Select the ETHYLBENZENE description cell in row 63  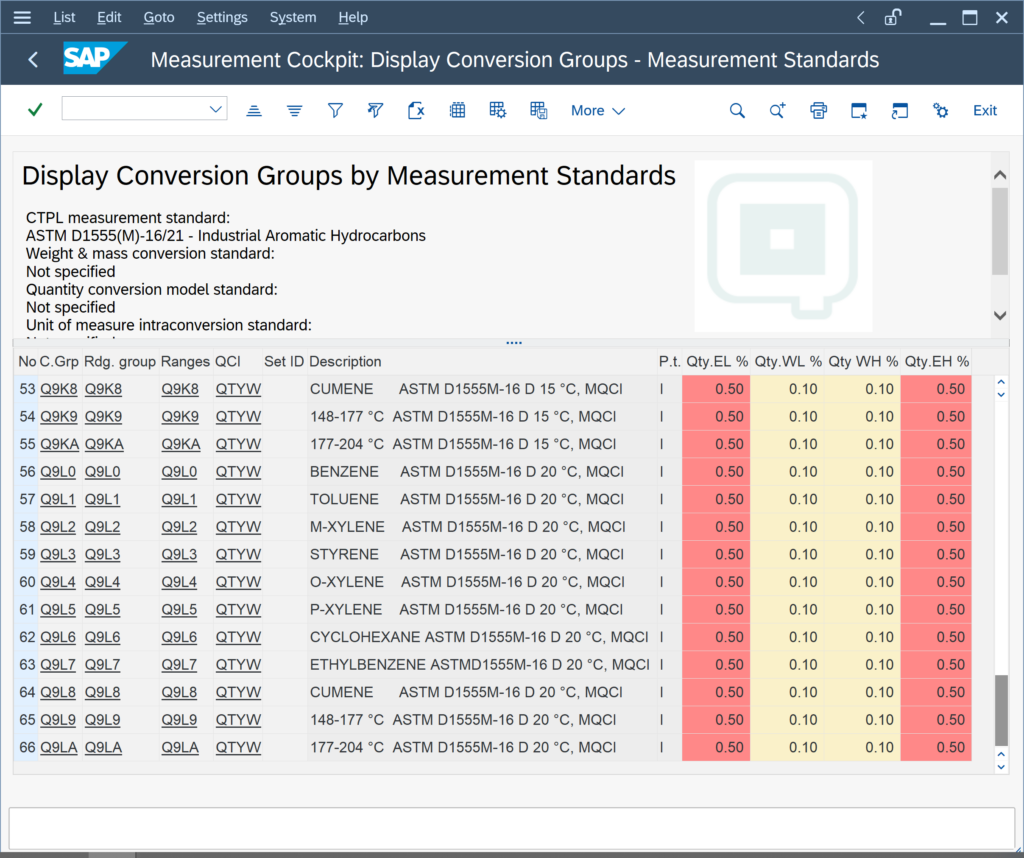click(482, 665)
